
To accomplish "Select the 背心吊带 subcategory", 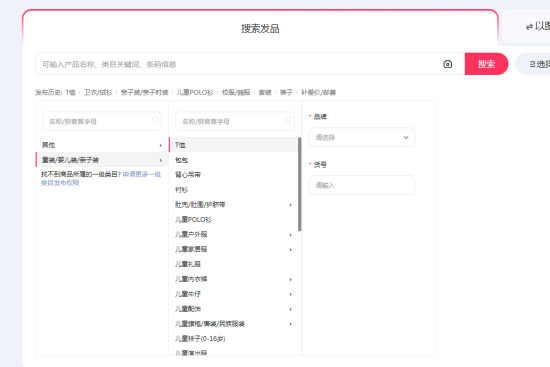I will (x=233, y=175).
